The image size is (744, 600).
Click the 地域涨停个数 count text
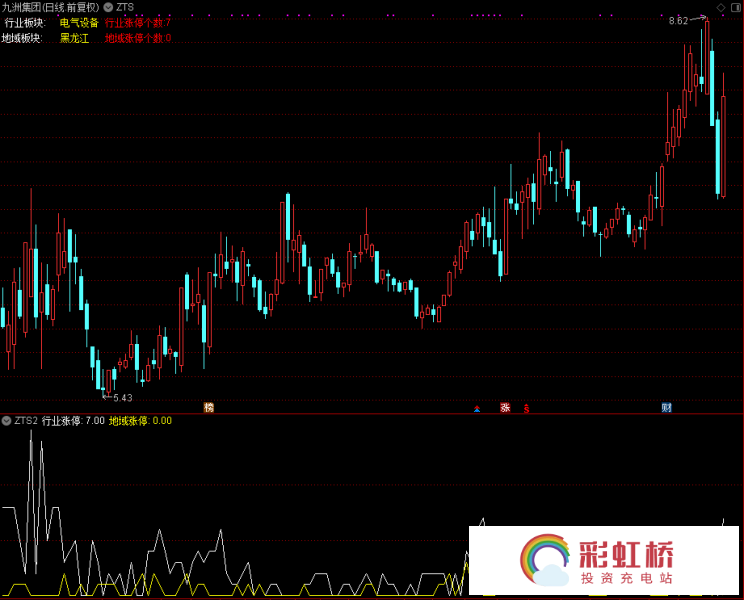pyautogui.click(x=138, y=38)
